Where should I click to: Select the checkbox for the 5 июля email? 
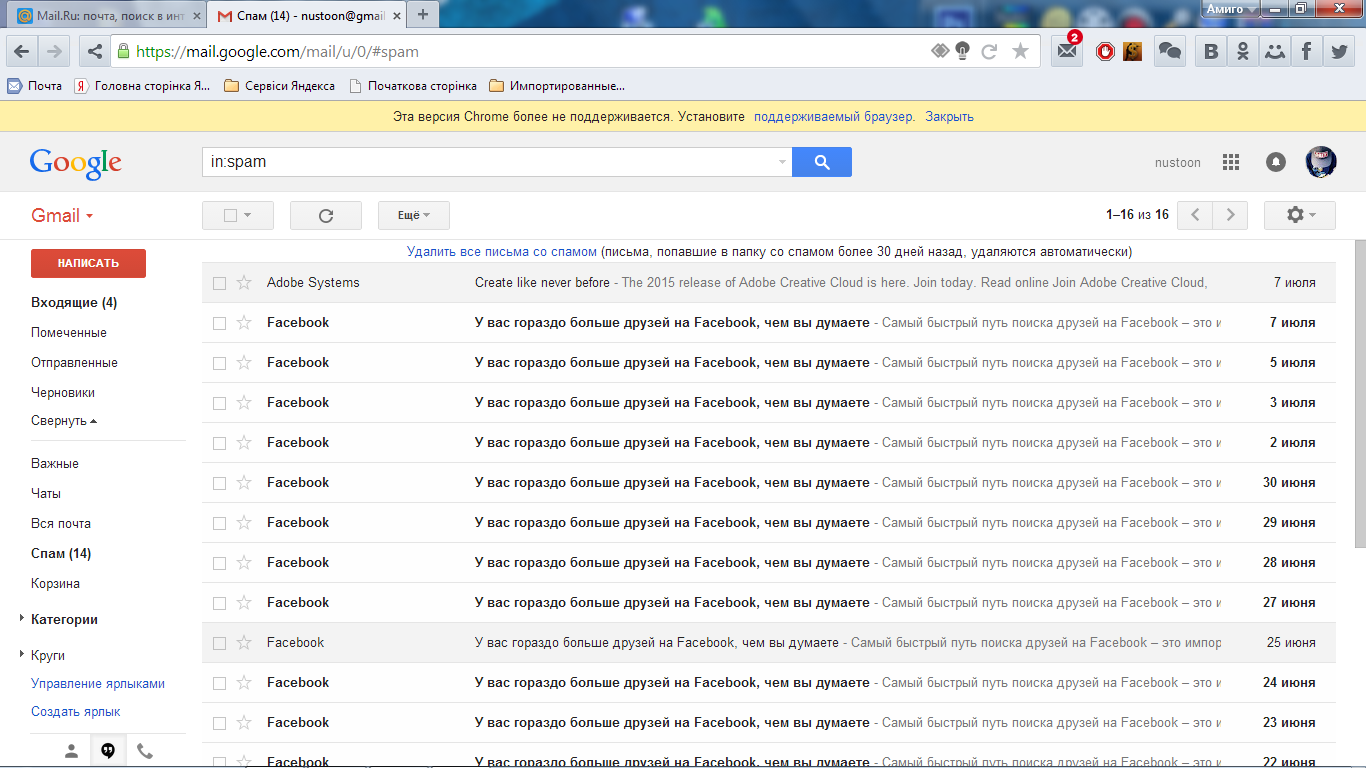pyautogui.click(x=219, y=363)
